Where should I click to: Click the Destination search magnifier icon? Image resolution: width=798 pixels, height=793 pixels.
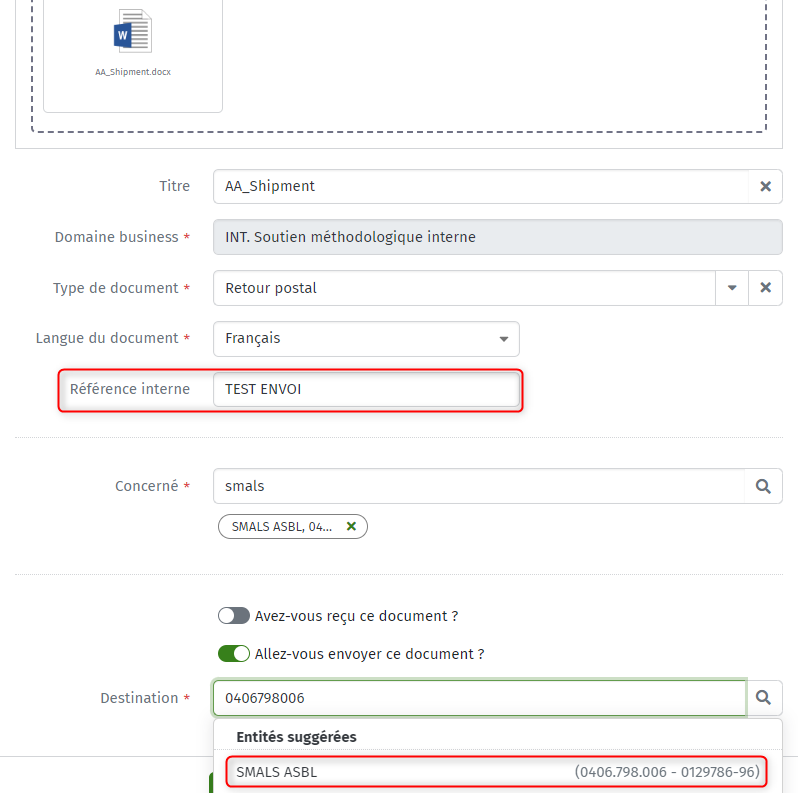(763, 697)
